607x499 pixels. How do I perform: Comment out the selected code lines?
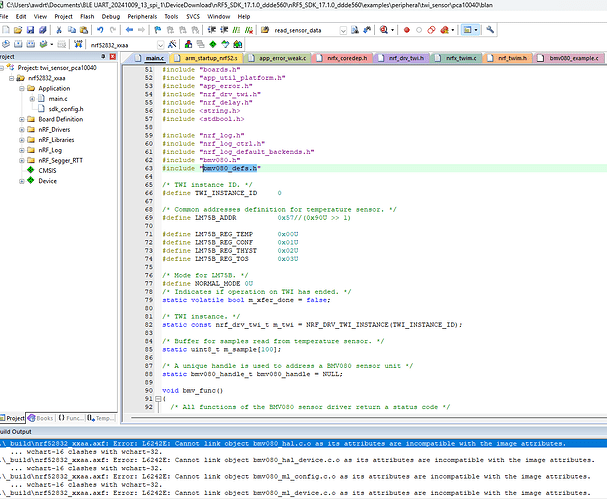(236, 30)
